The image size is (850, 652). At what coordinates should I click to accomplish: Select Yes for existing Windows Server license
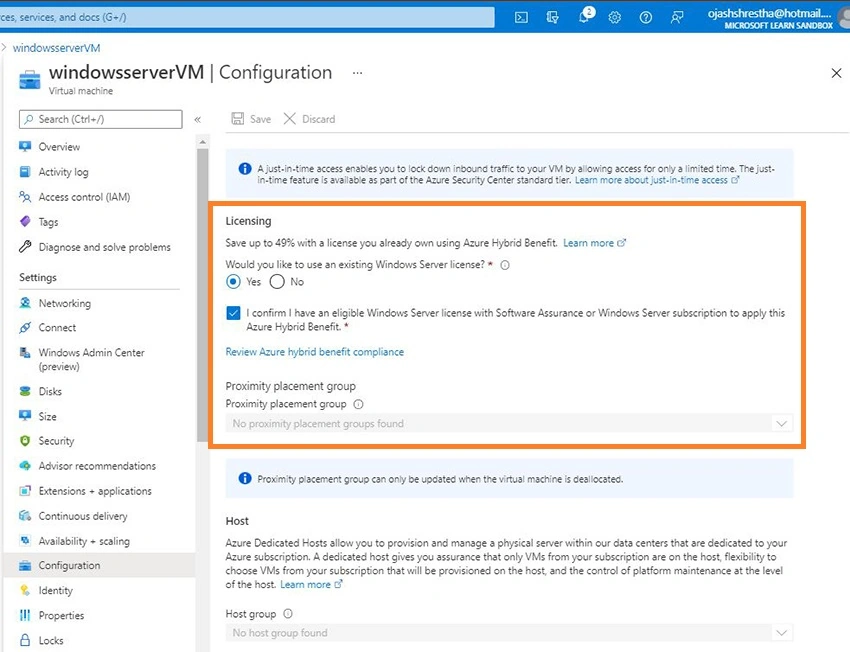point(233,282)
